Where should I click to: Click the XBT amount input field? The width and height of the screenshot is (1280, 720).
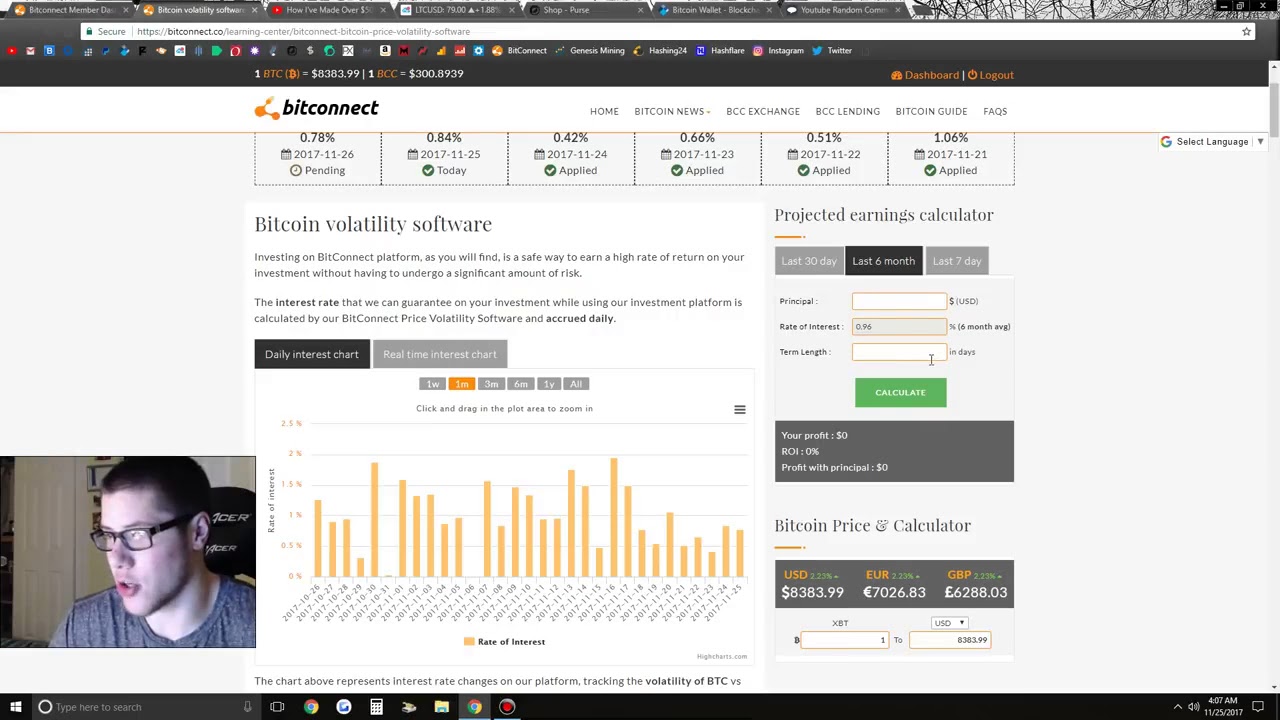pos(845,640)
